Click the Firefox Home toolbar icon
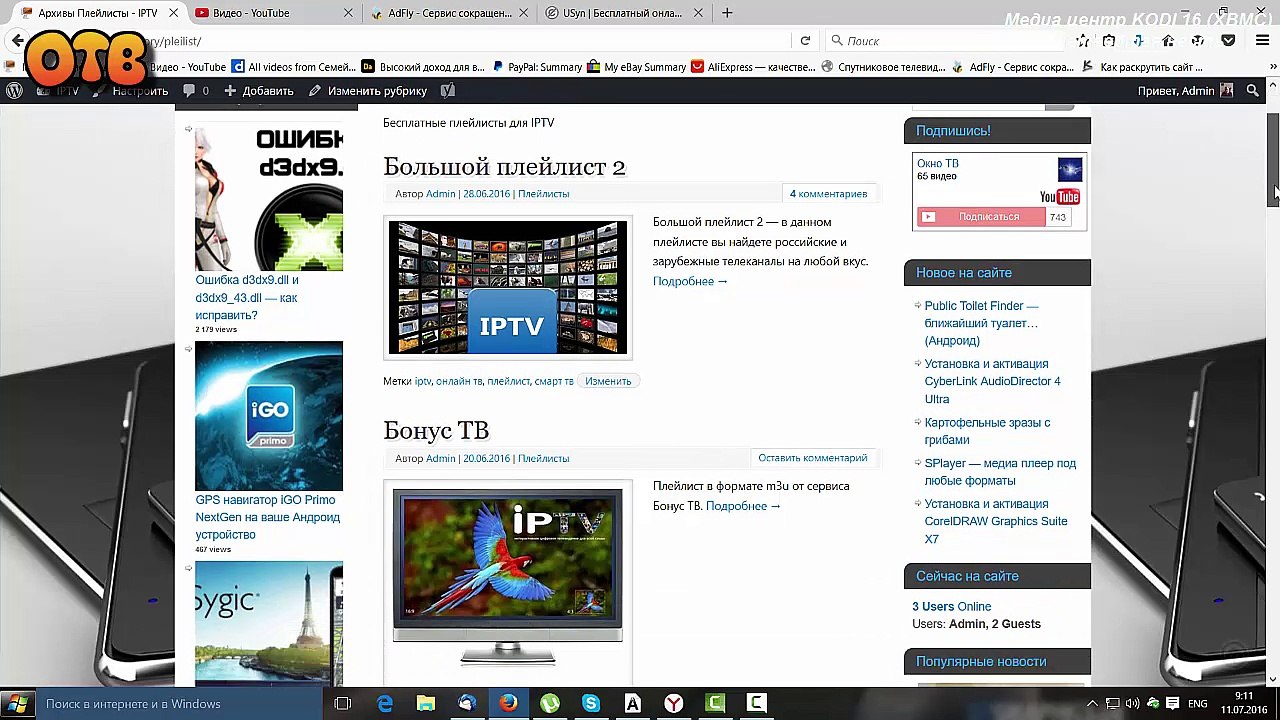Viewport: 1280px width, 720px height. coord(1168,41)
